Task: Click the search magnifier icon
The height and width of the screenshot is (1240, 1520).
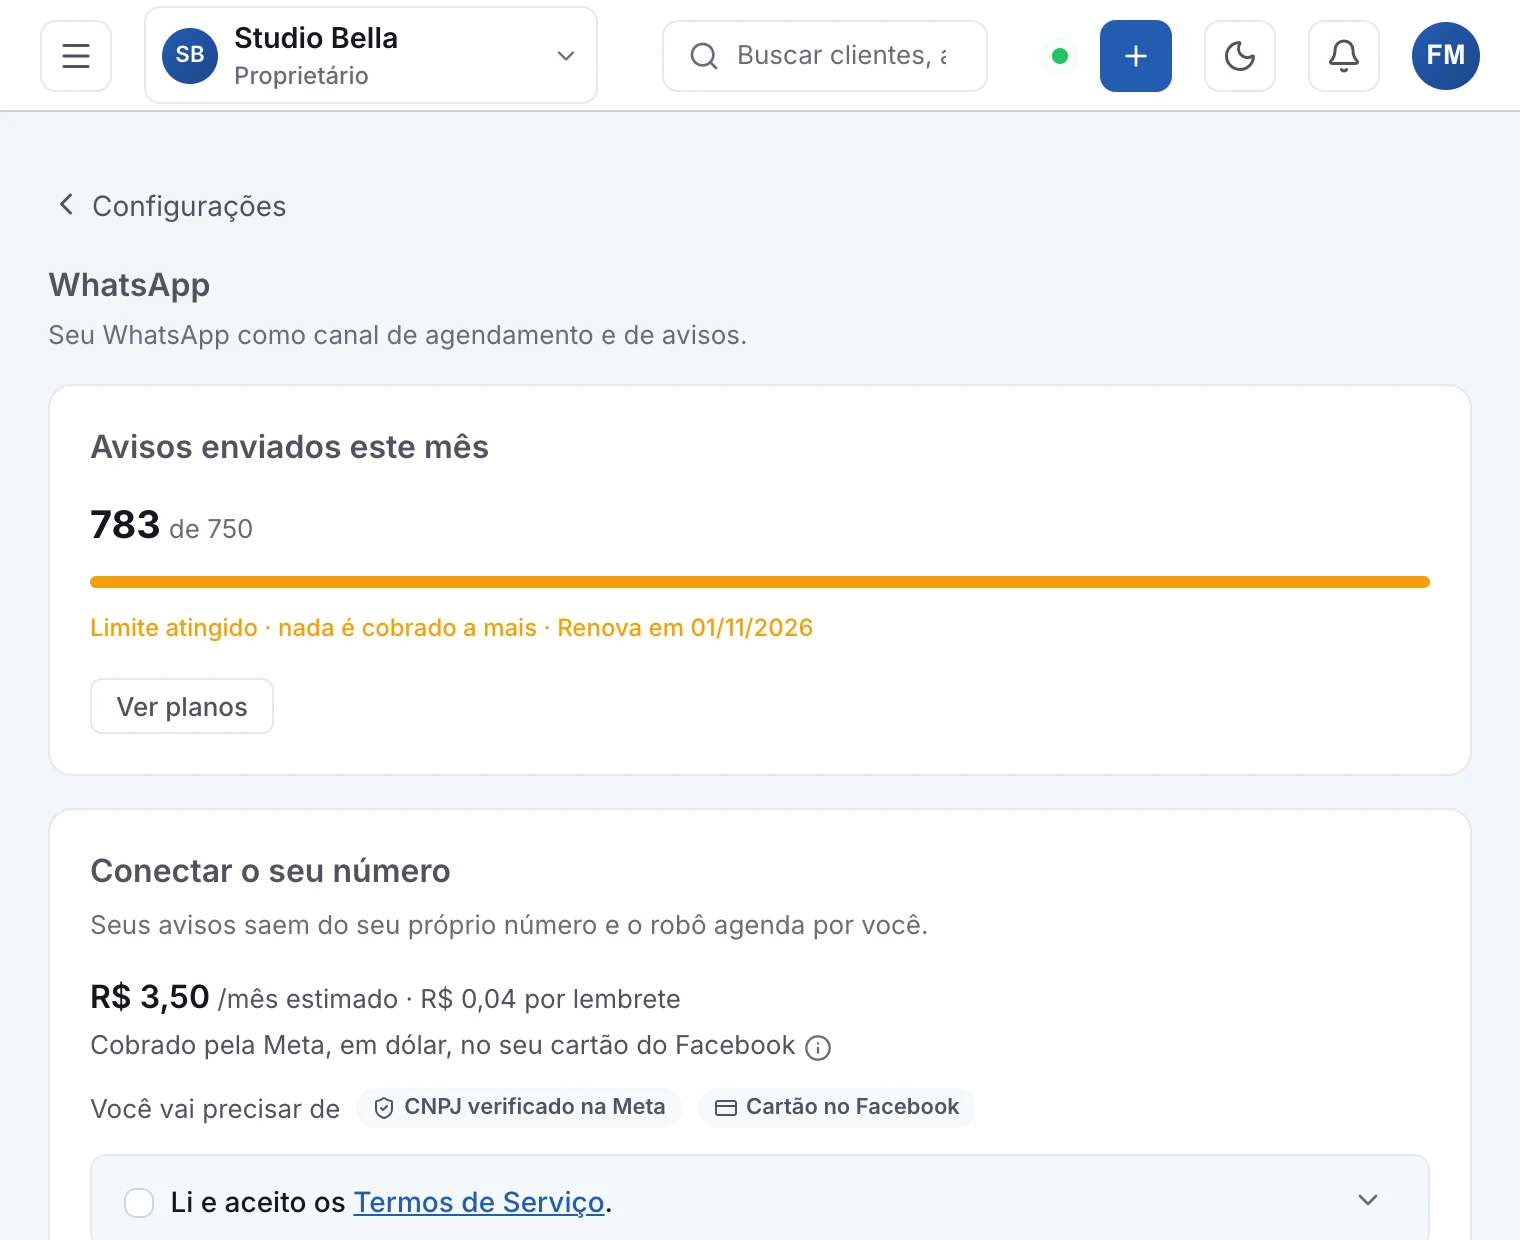Action: pyautogui.click(x=704, y=56)
